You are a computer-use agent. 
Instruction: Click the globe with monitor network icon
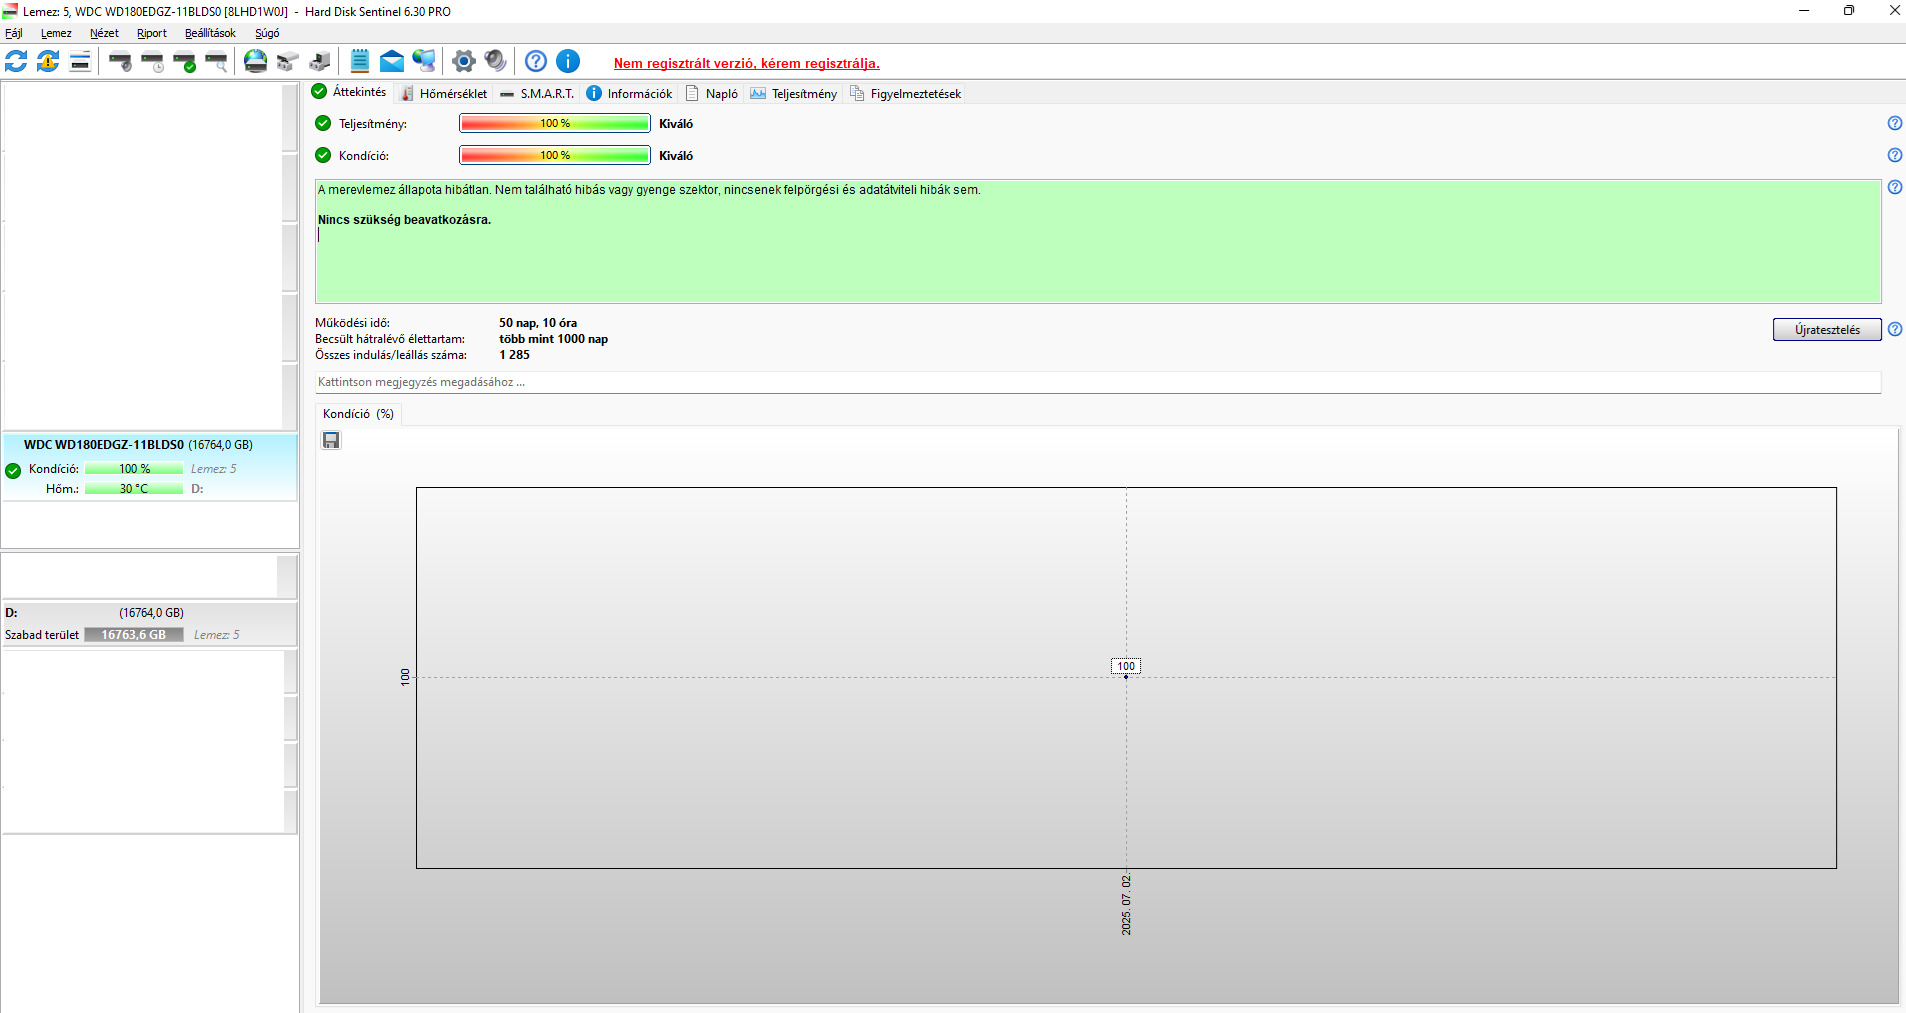[424, 61]
